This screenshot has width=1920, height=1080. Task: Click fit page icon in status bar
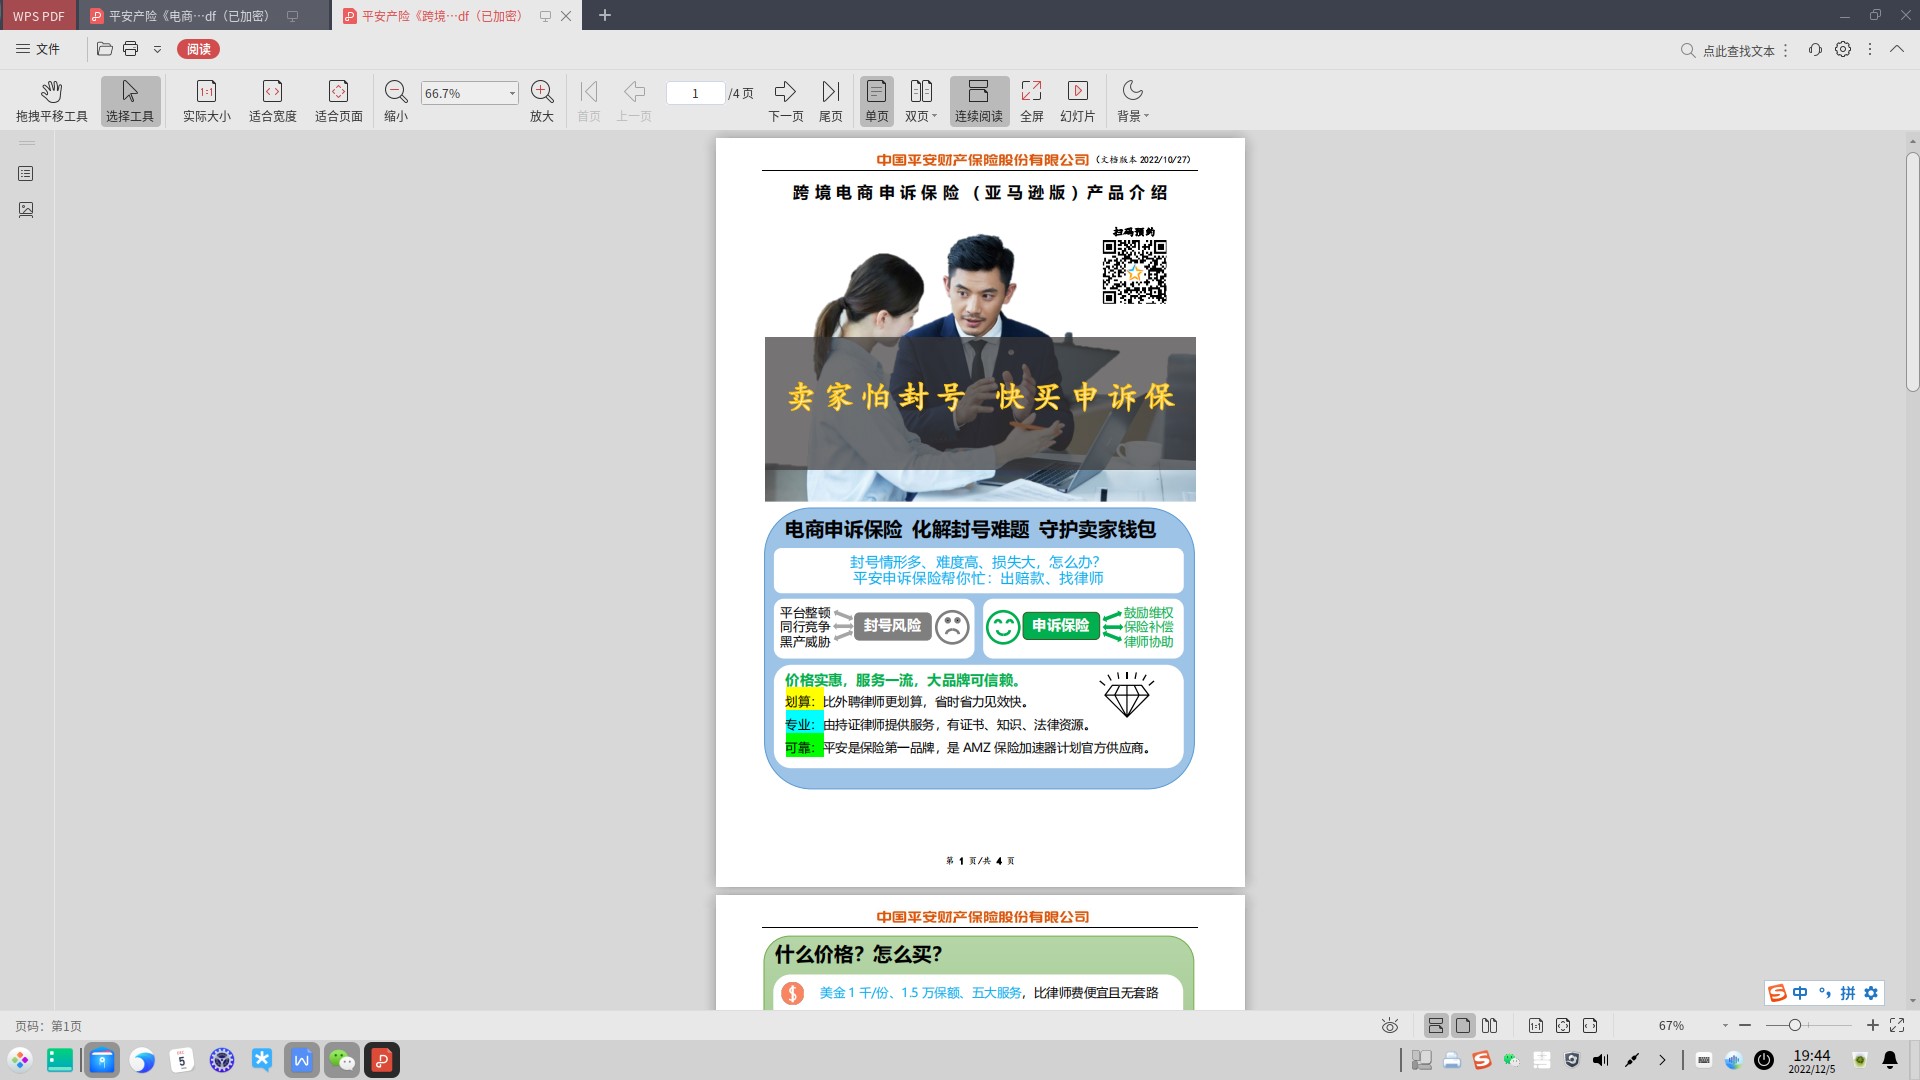pos(1563,1026)
